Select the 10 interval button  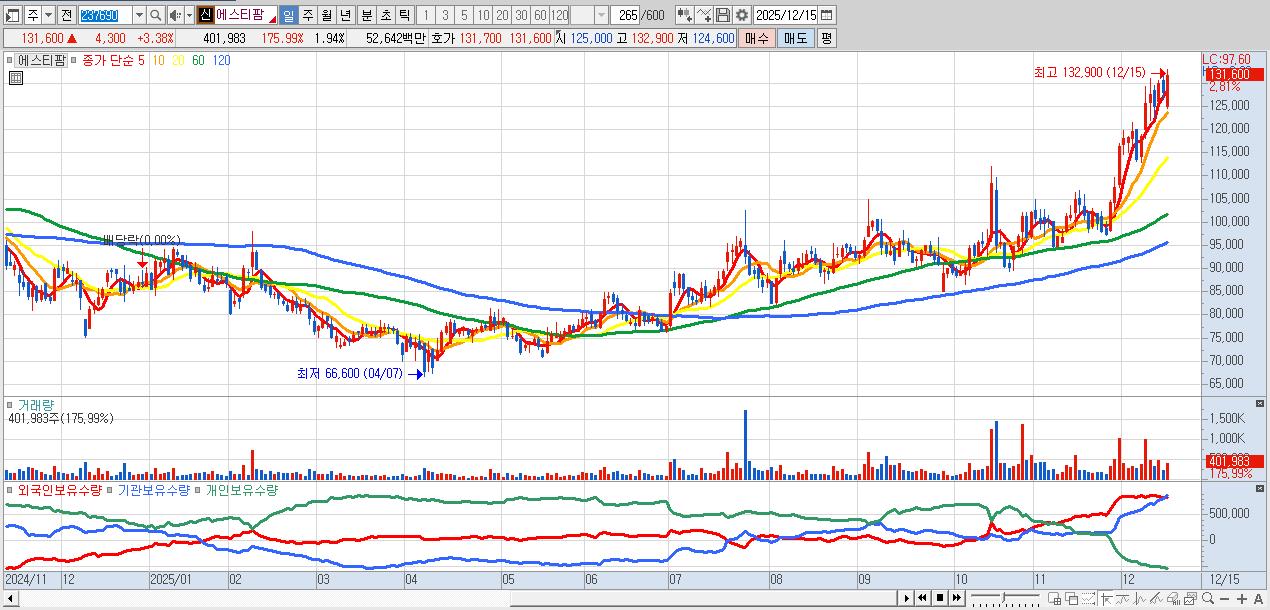click(483, 15)
